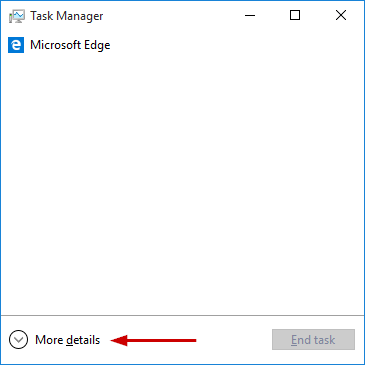Select the Microsoft Edge entry in the list

182,45
